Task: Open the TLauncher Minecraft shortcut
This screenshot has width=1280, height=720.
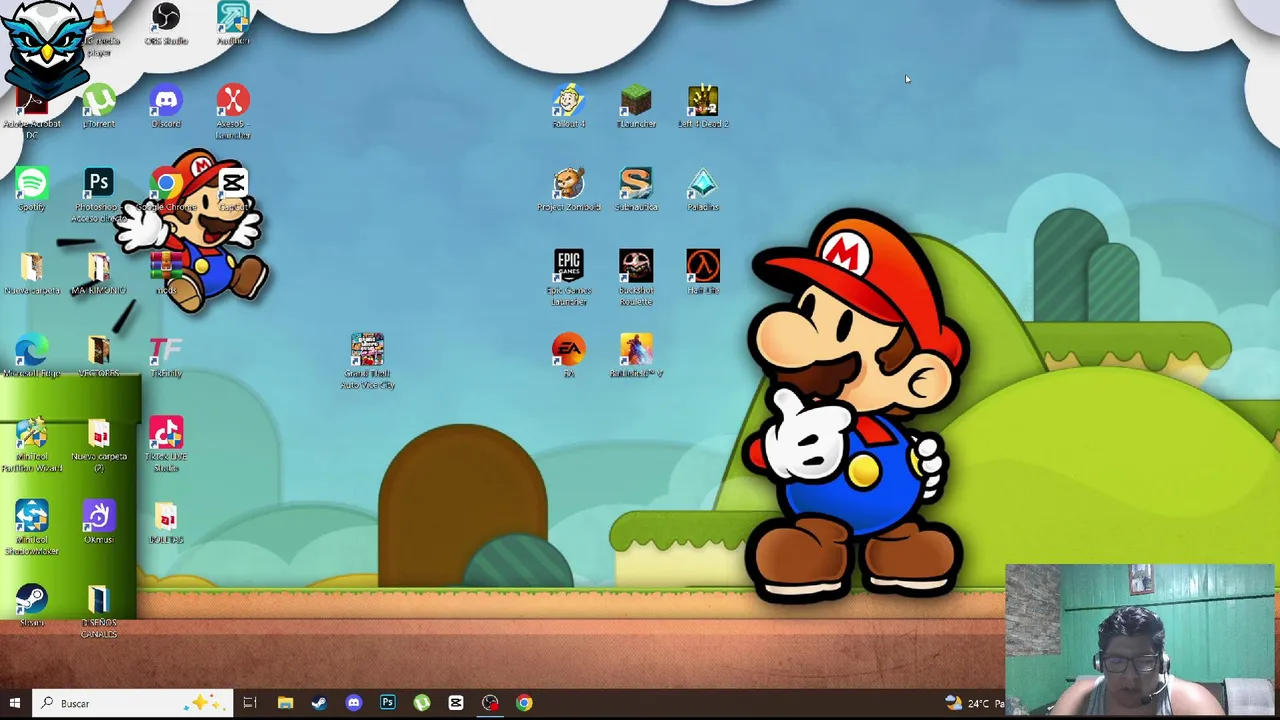Action: [x=636, y=107]
